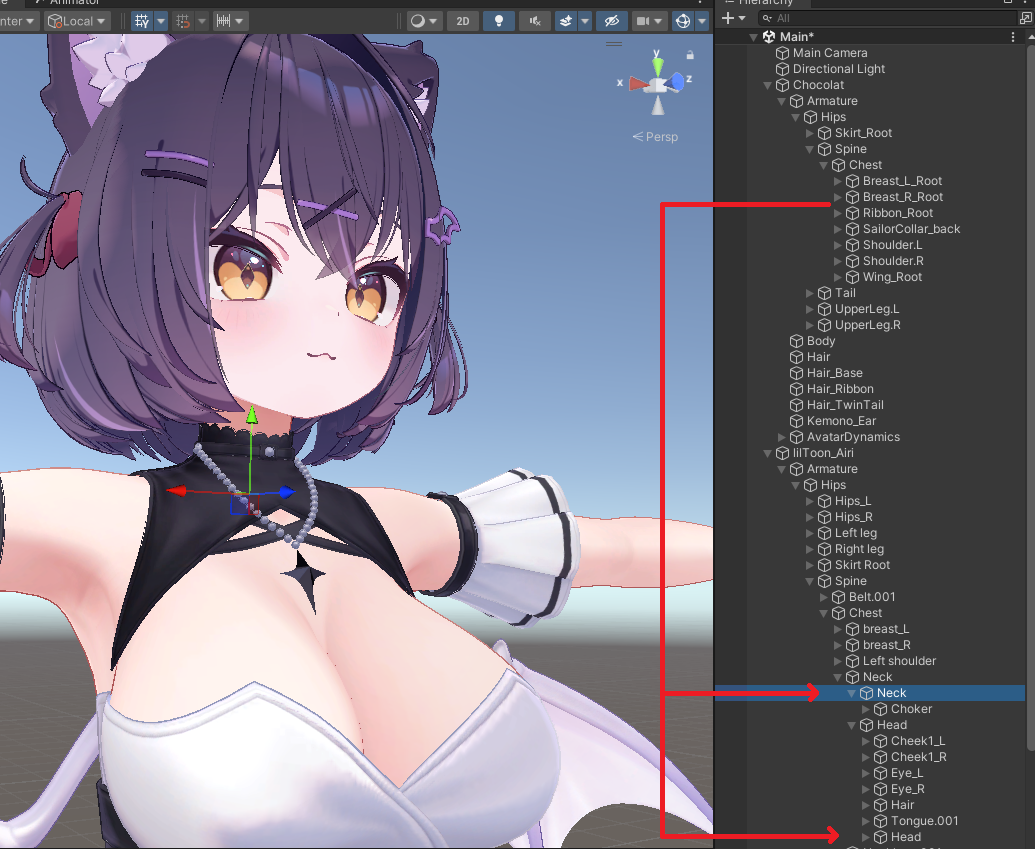The image size is (1035, 849).
Task: Expand the Skirt_Root tree node
Action: point(810,133)
